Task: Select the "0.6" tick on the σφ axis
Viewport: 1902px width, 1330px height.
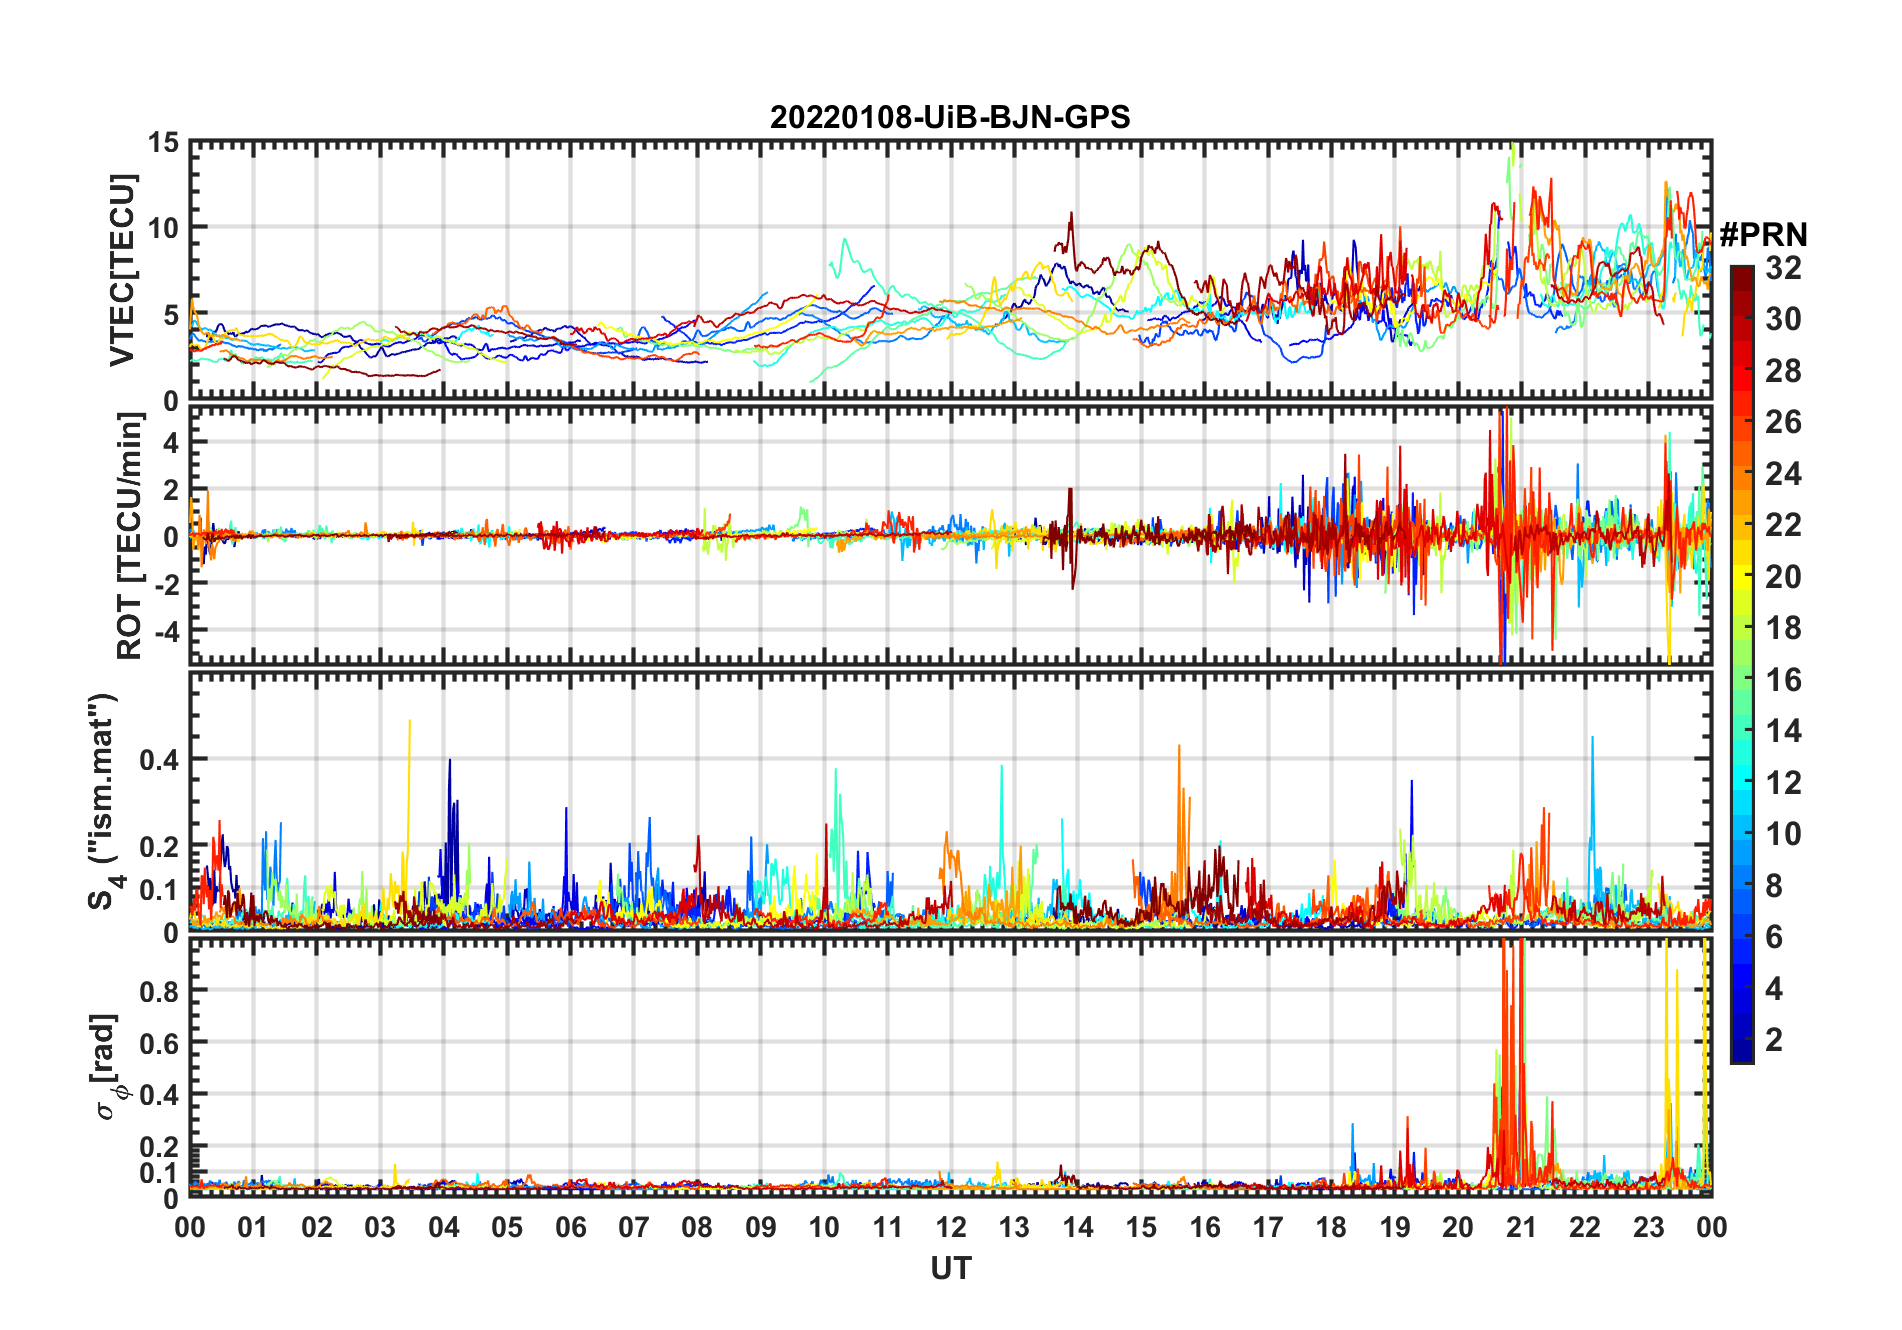Action: click(161, 1042)
